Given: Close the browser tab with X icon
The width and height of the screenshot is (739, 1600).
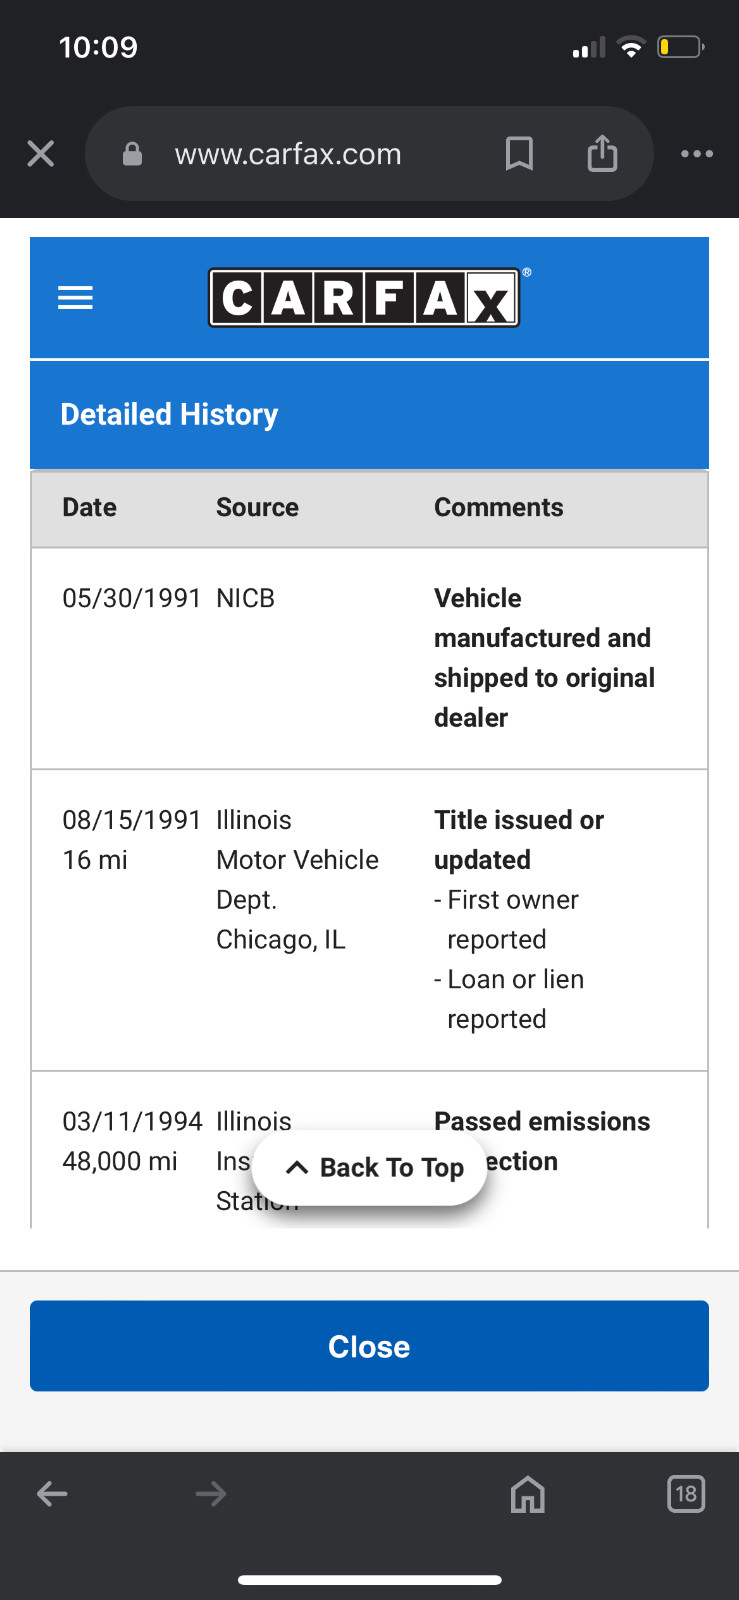Looking at the screenshot, I should click(x=41, y=154).
